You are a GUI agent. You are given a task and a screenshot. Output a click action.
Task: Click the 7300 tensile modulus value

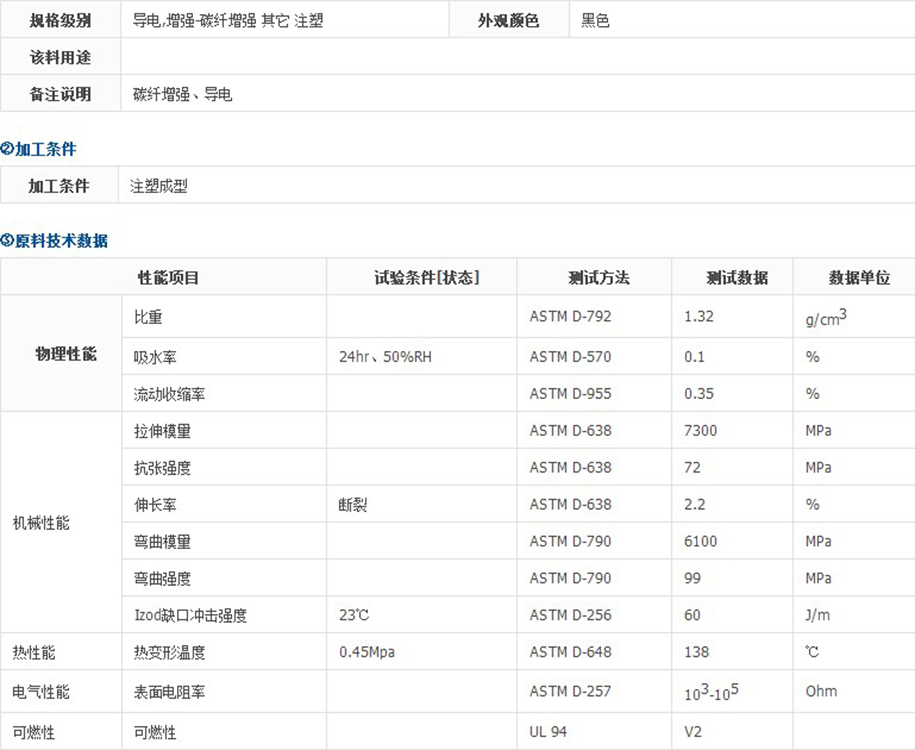pyautogui.click(x=700, y=431)
